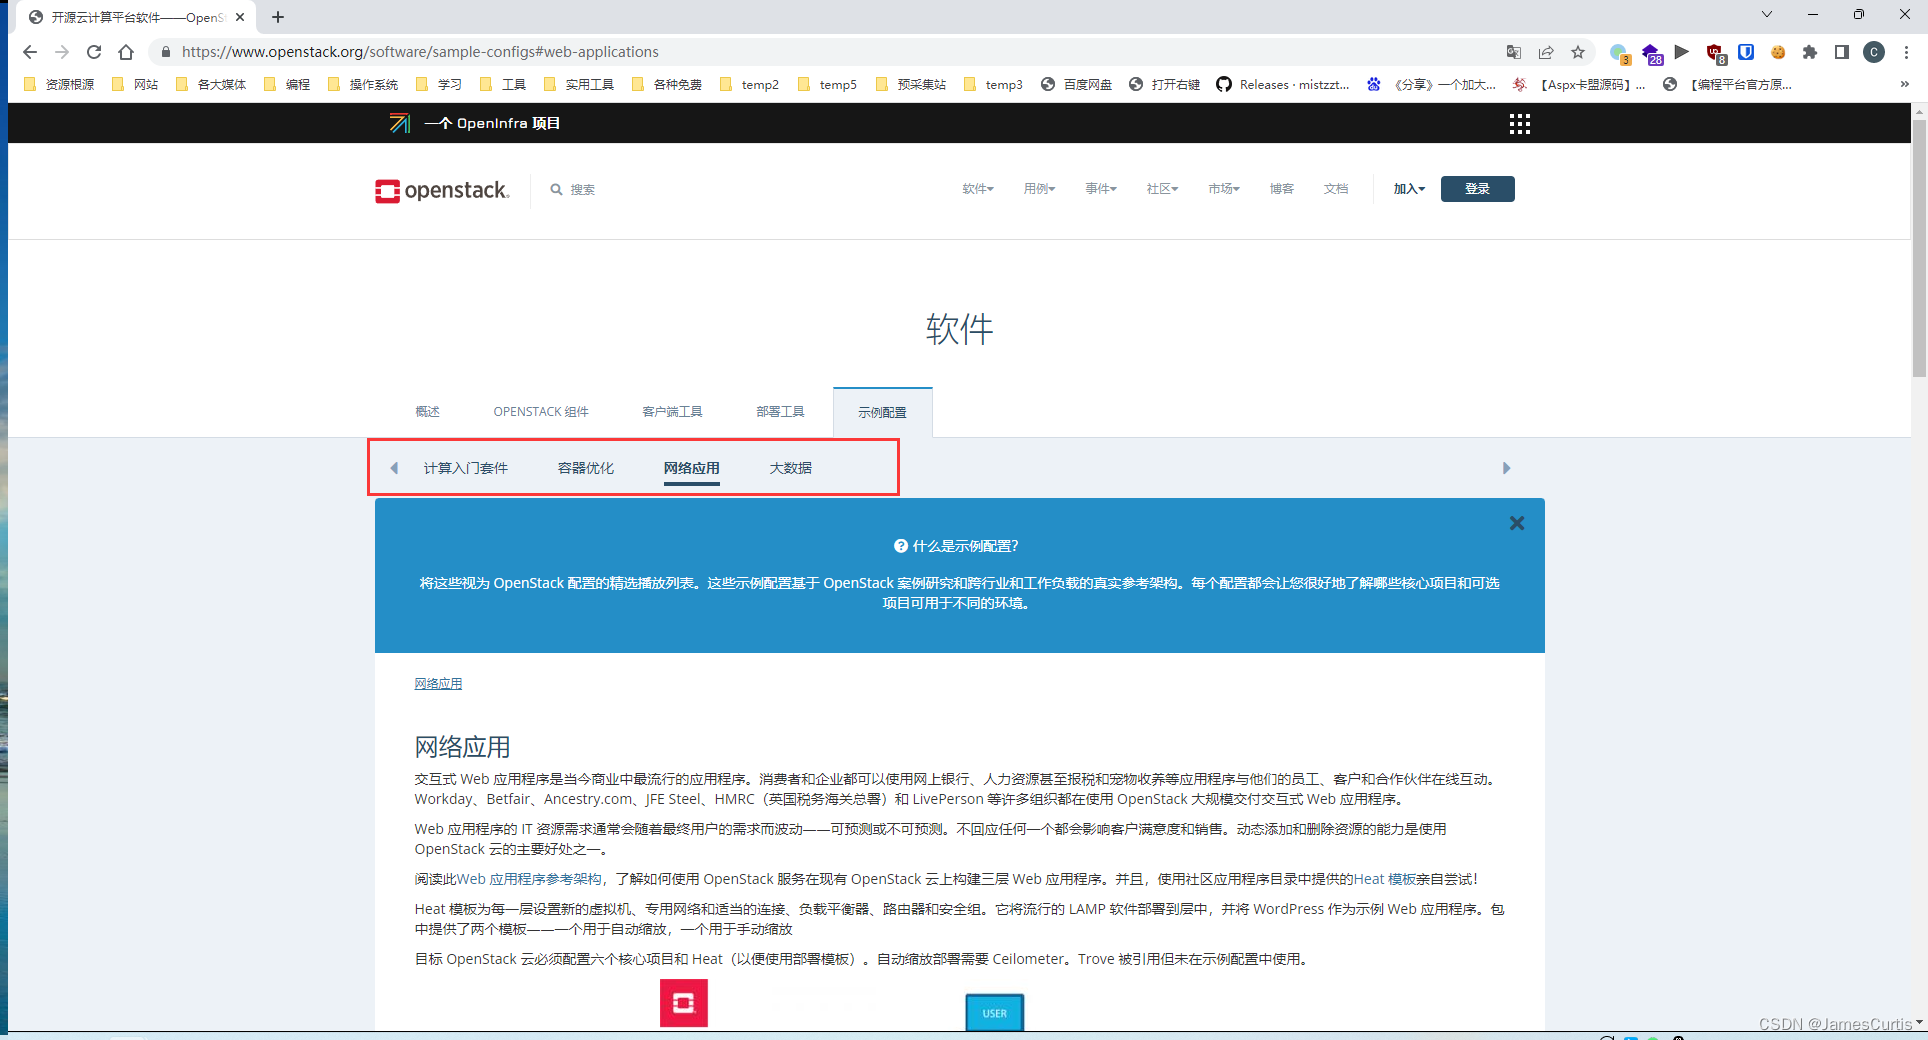The width and height of the screenshot is (1928, 1040).
Task: Click the Bitwarden extension icon
Action: click(1746, 52)
